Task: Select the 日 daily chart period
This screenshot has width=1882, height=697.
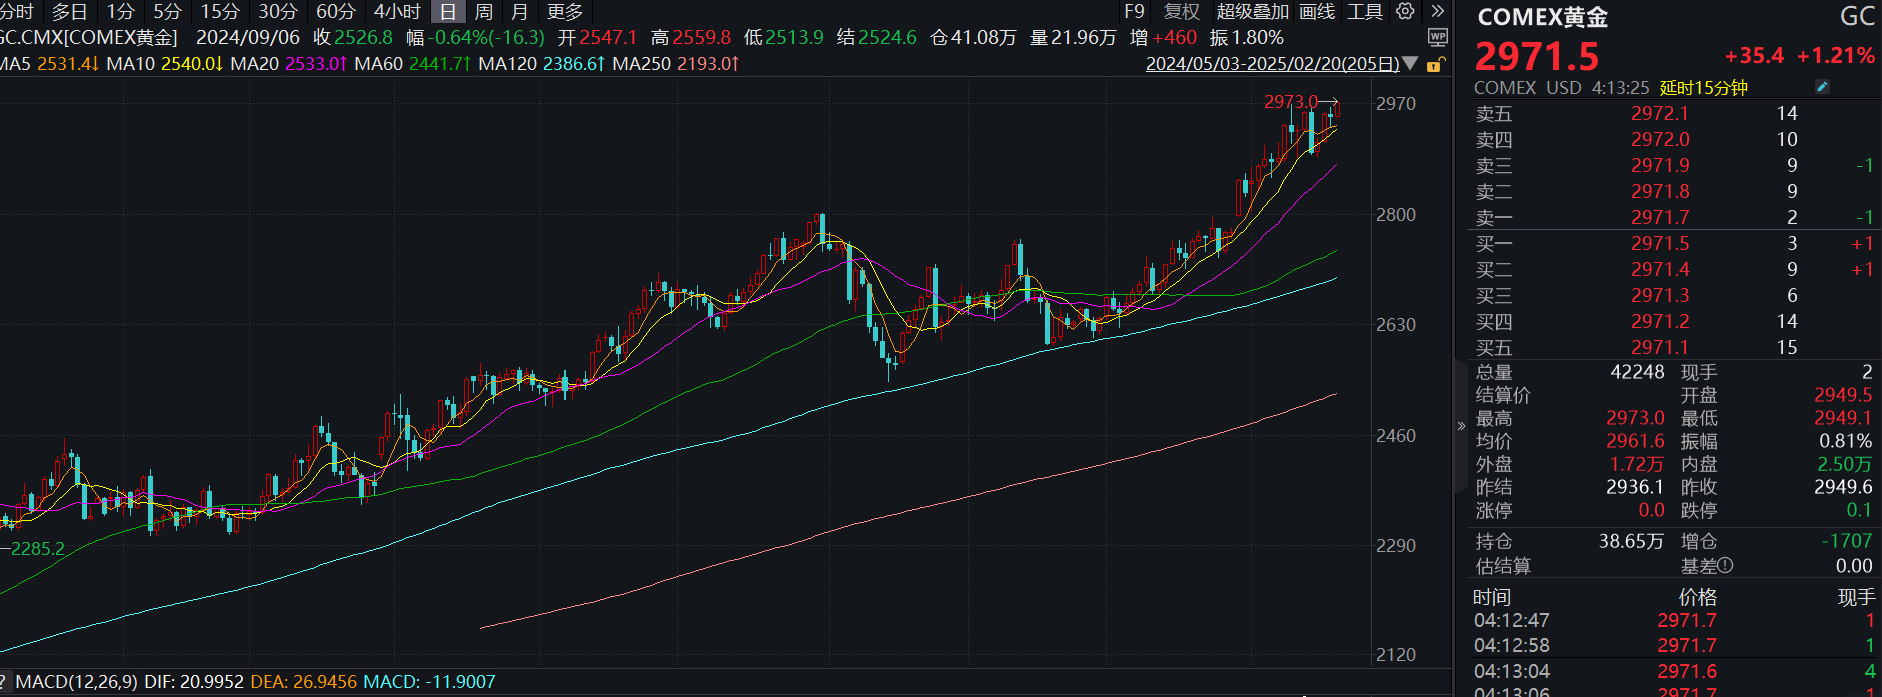Action: coord(448,11)
